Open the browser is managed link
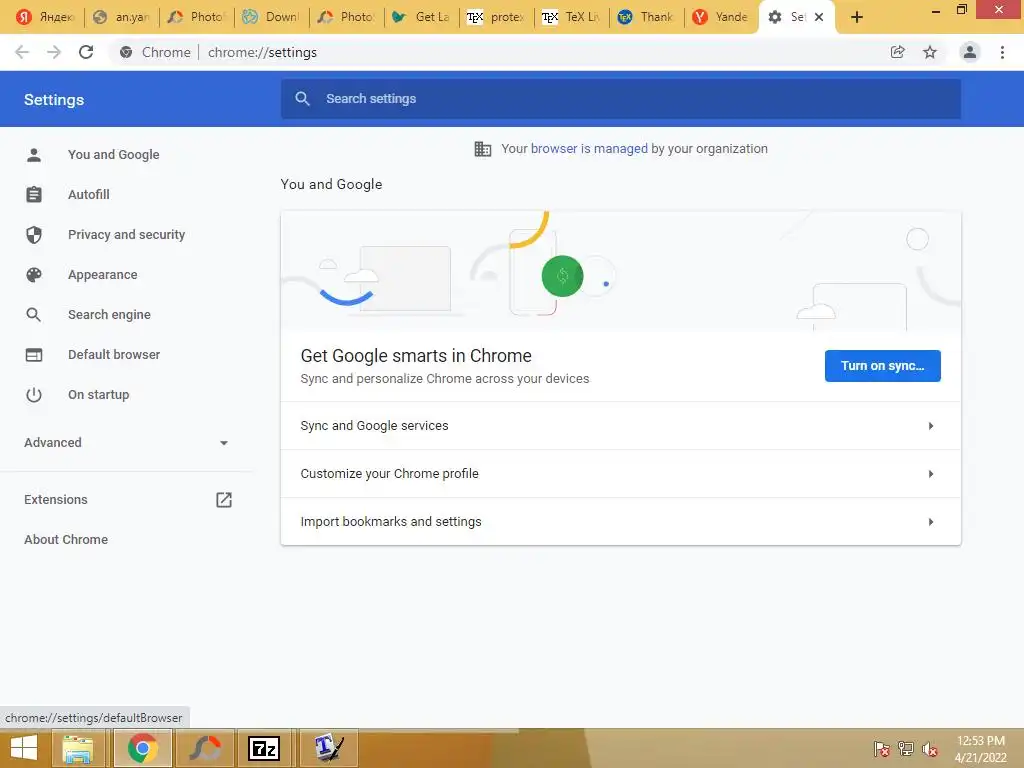 (x=589, y=149)
